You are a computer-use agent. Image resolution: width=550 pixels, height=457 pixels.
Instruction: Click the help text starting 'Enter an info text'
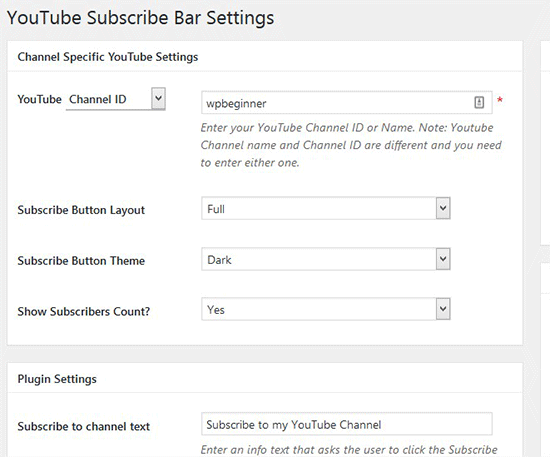349,450
